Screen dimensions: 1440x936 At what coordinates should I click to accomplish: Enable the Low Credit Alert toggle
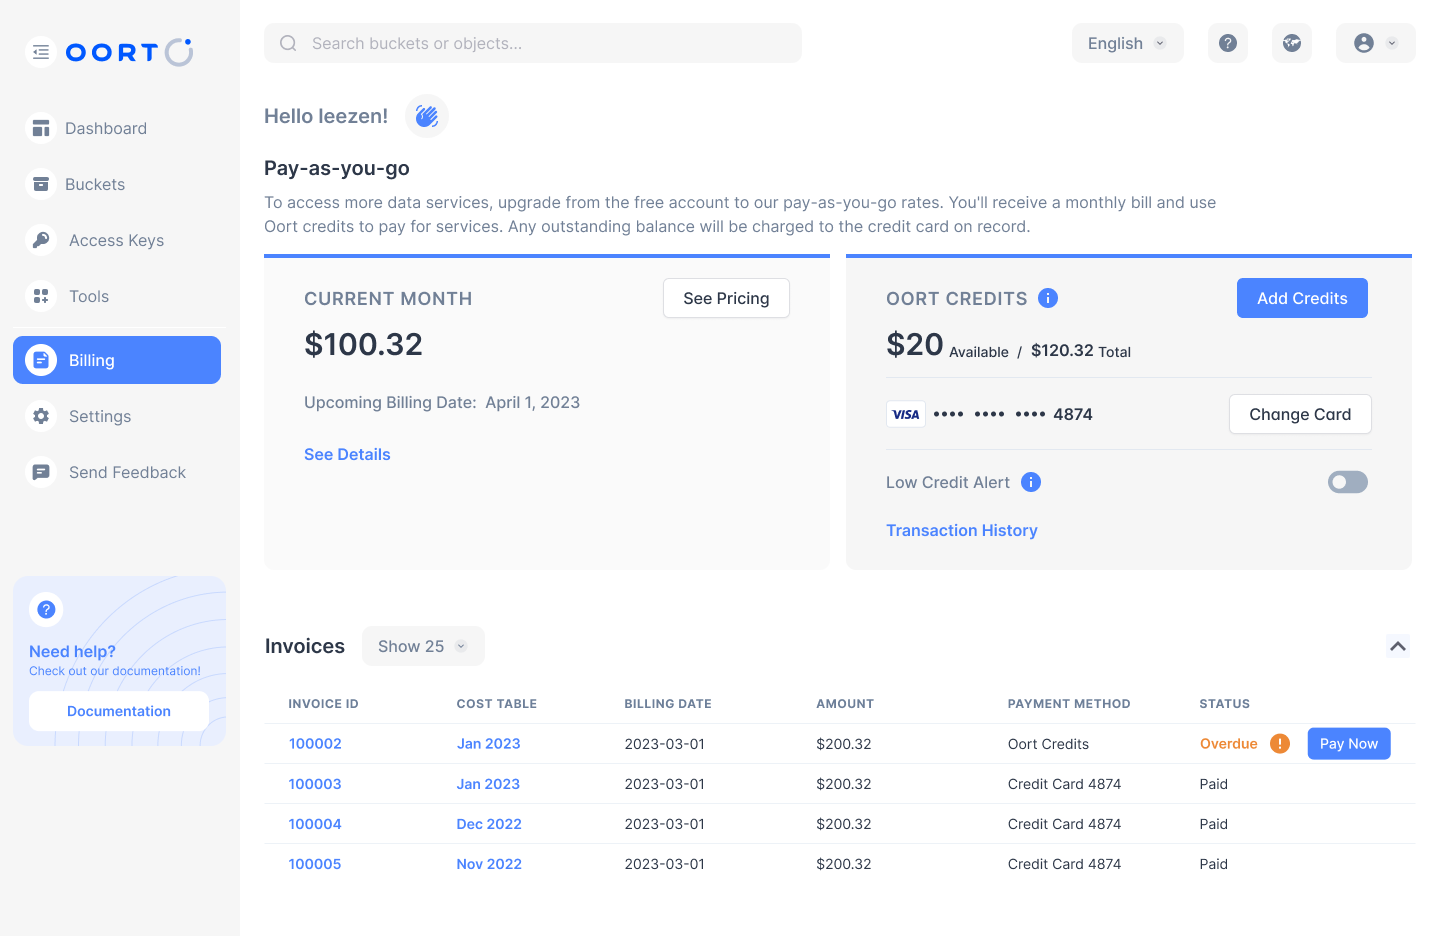(x=1347, y=482)
